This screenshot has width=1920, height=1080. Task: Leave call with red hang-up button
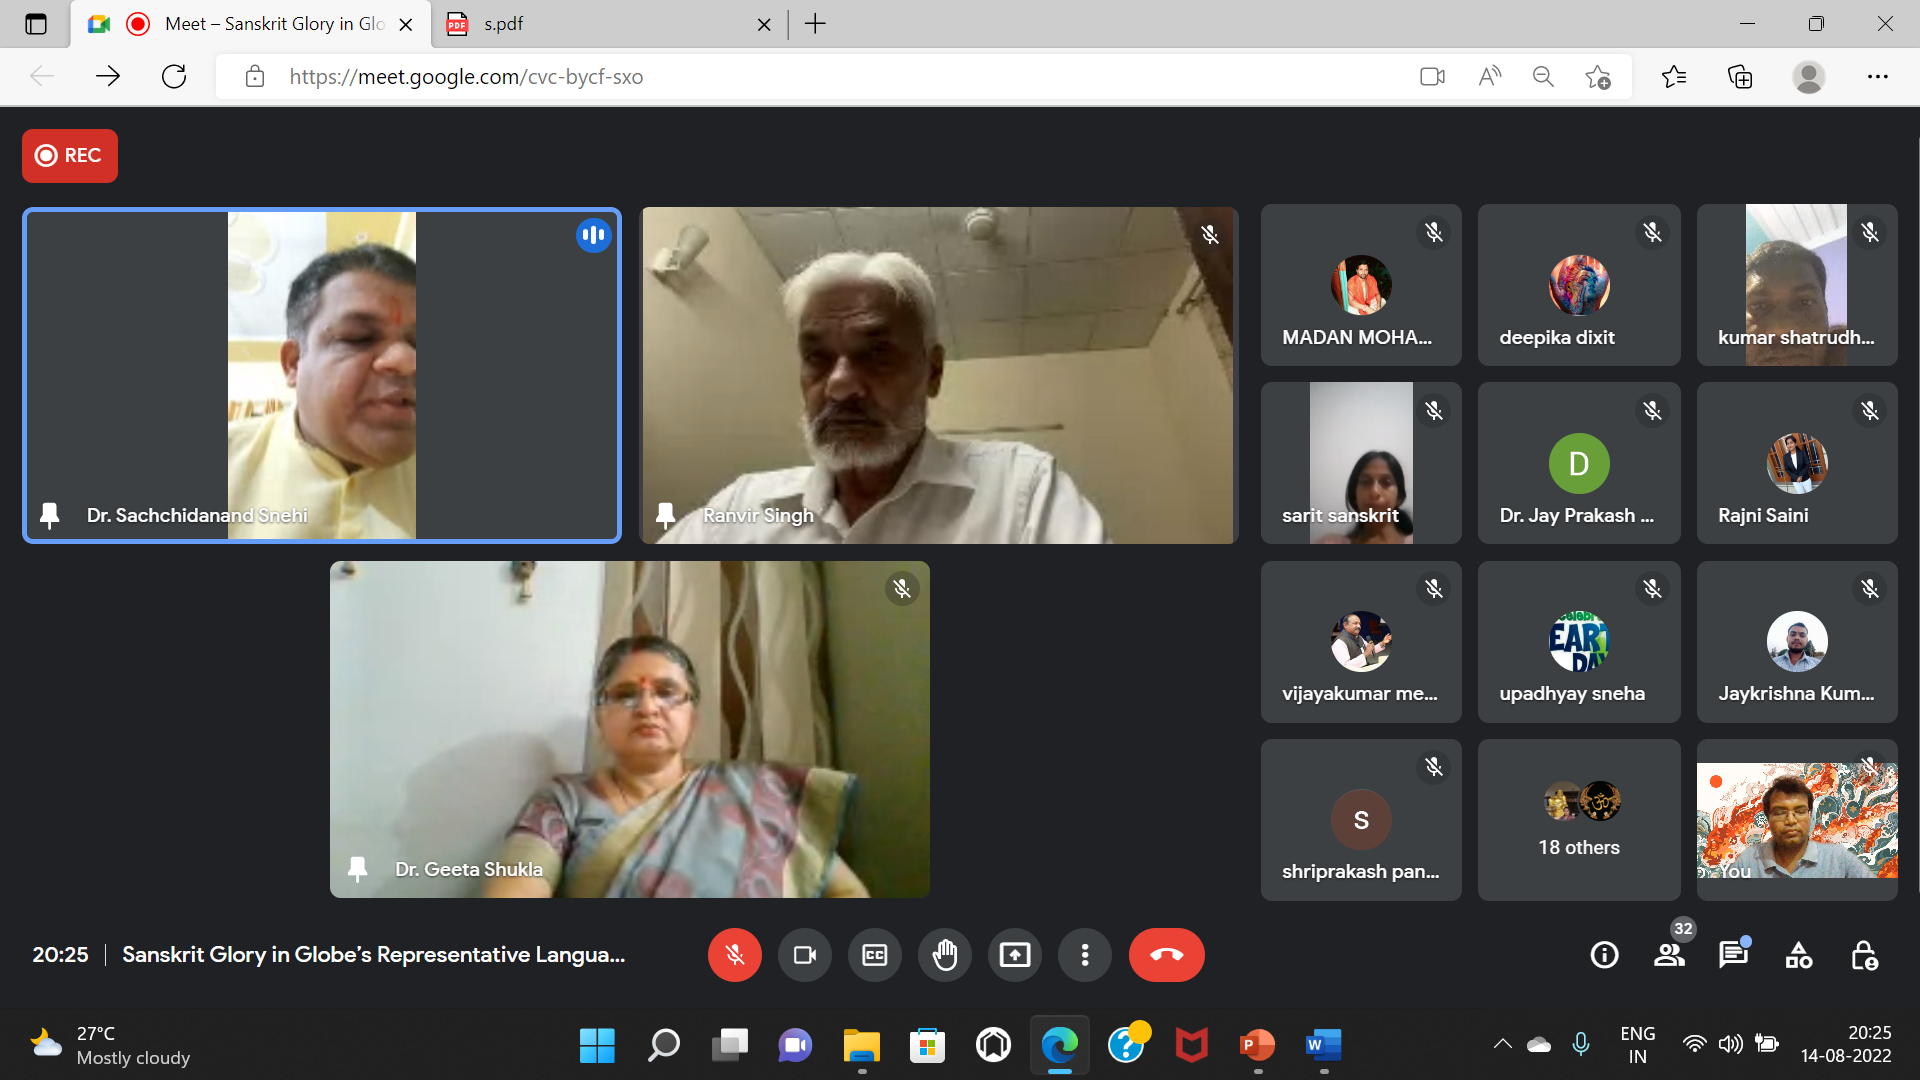pos(1166,955)
